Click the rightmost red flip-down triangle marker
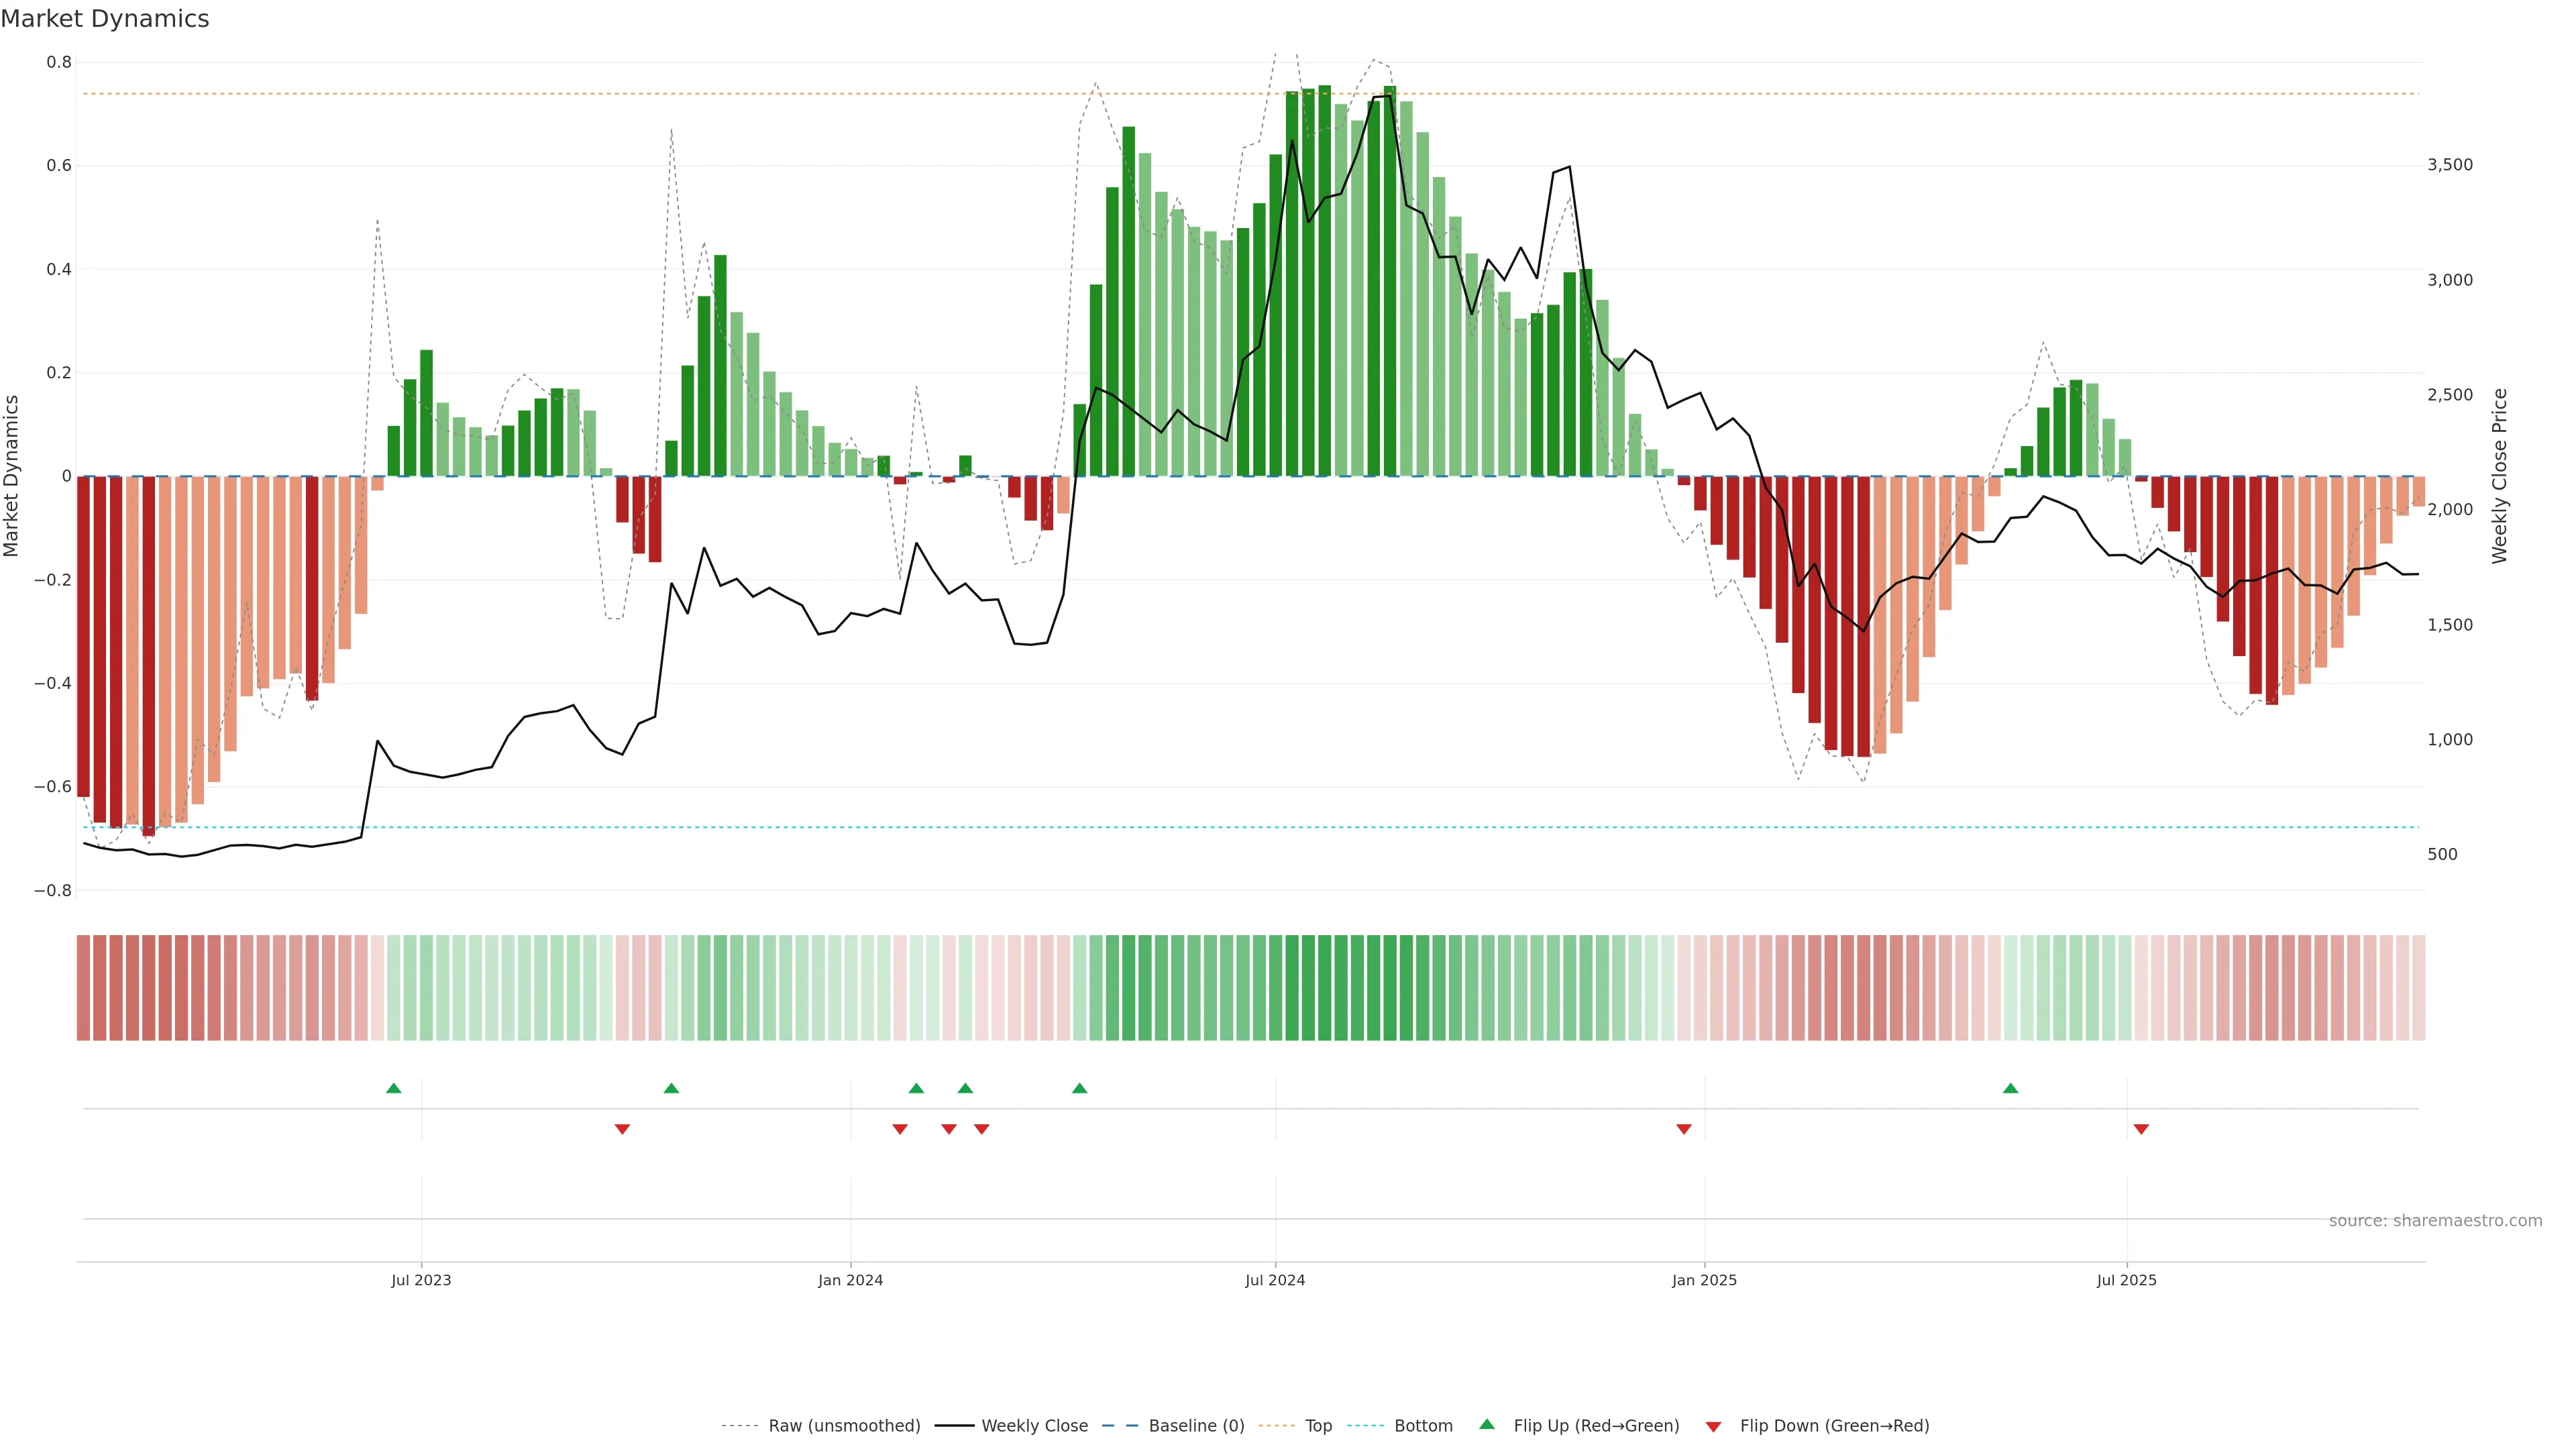 coord(2141,1129)
